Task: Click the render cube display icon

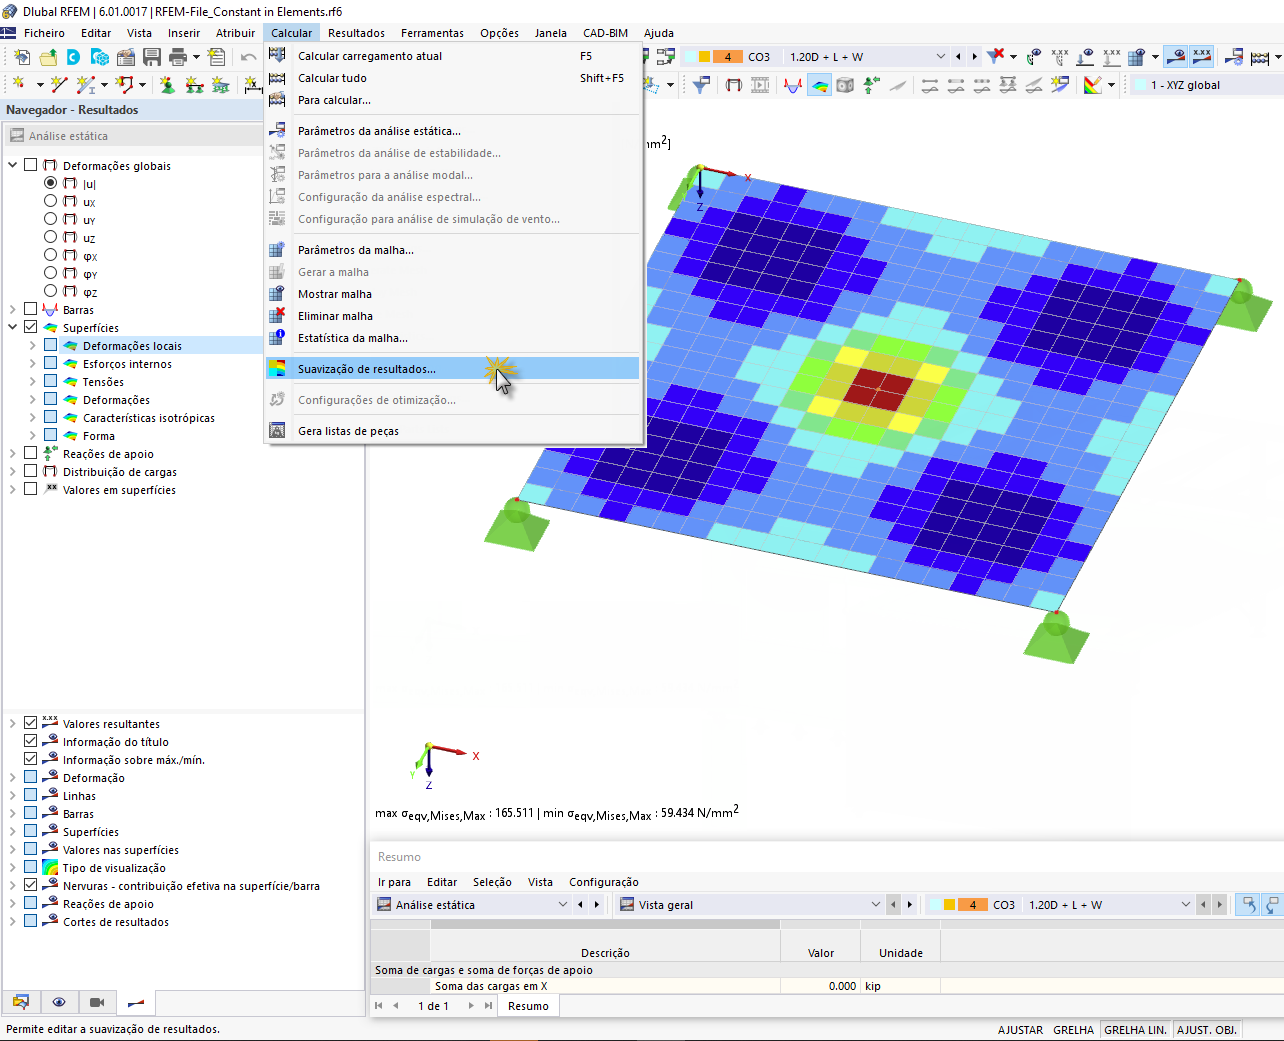Action: tap(844, 85)
